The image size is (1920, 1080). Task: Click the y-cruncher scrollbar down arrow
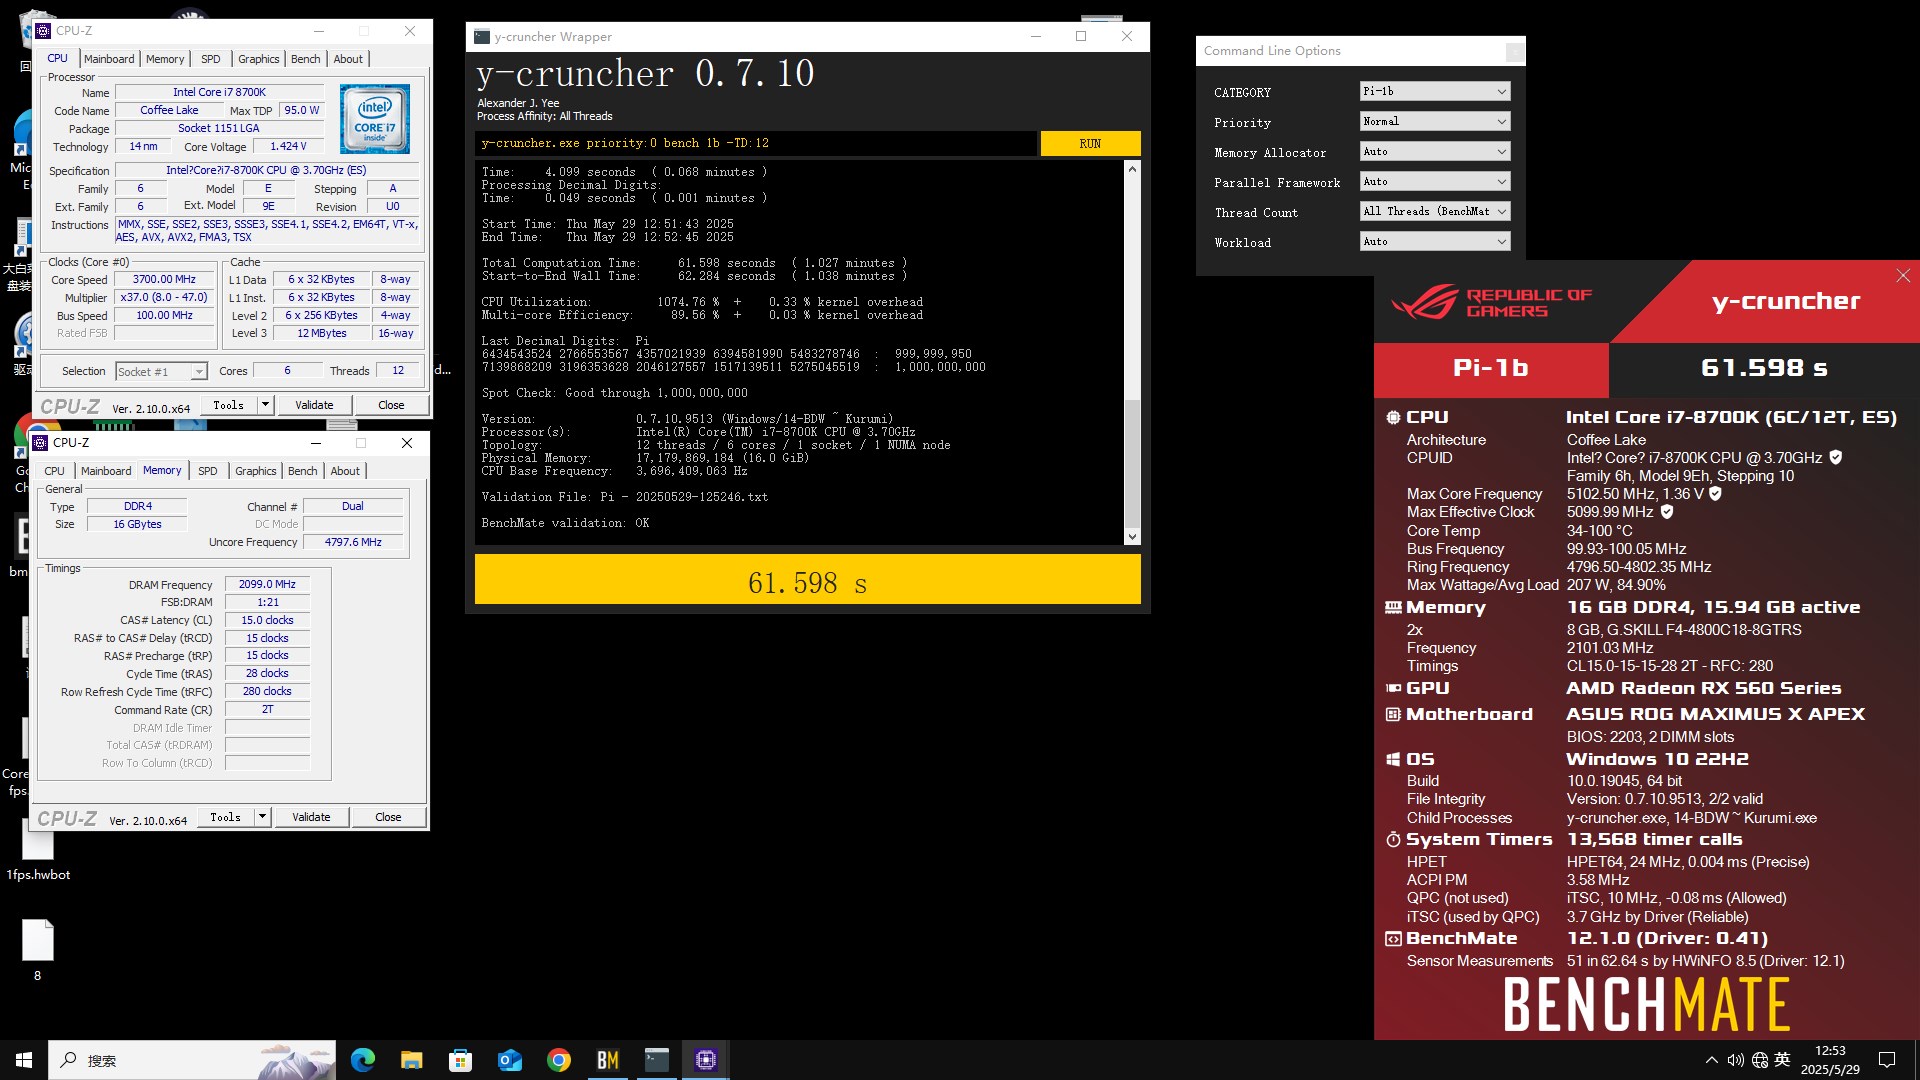[1132, 537]
